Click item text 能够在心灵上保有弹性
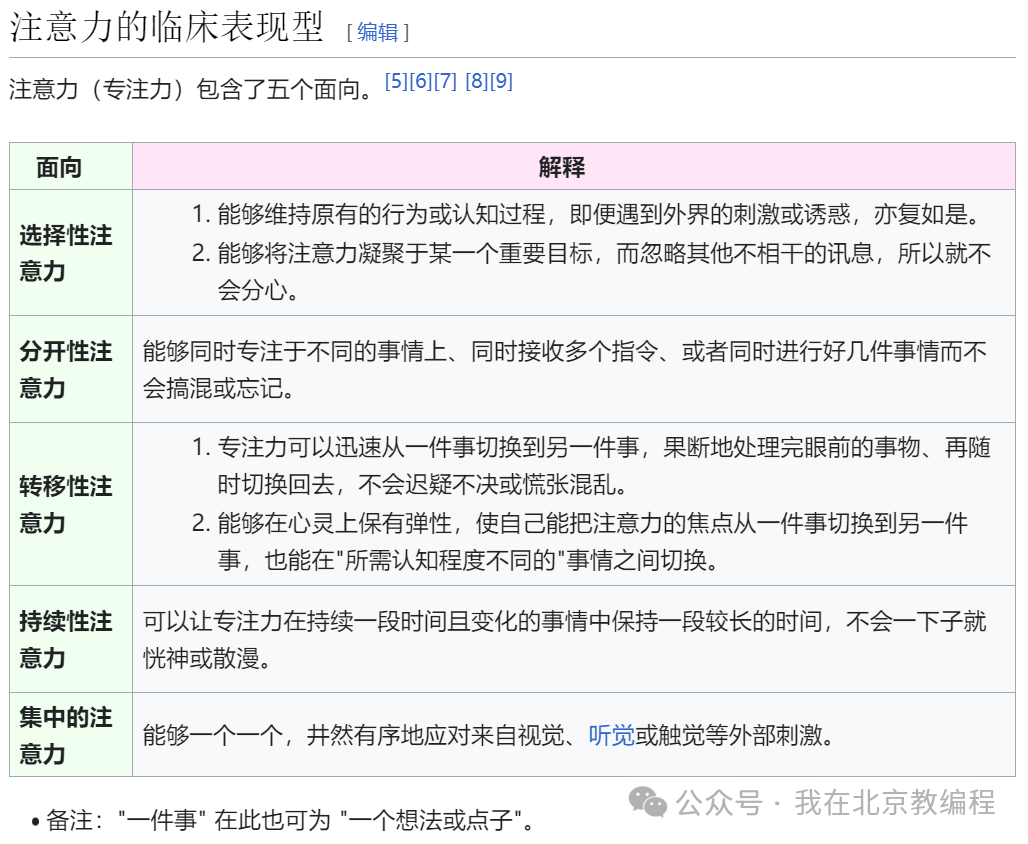 click(335, 523)
